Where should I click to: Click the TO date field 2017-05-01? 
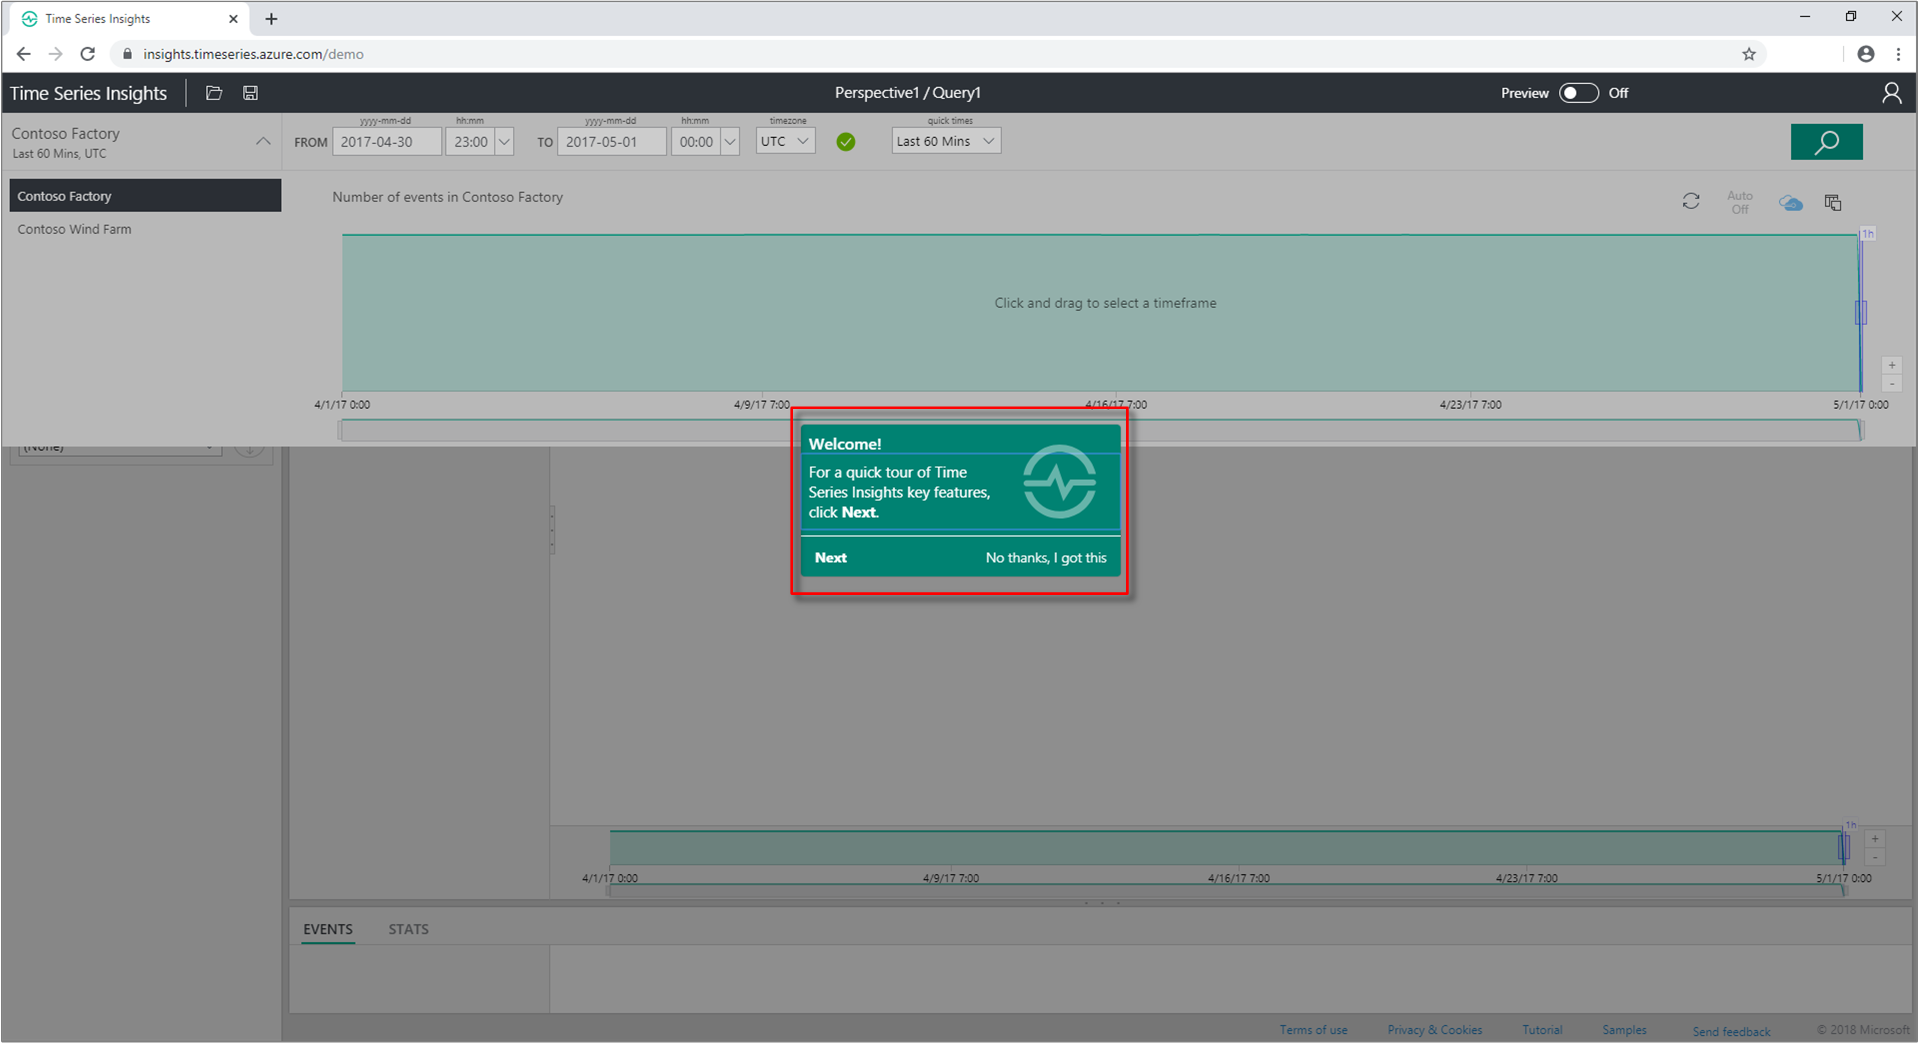[612, 142]
